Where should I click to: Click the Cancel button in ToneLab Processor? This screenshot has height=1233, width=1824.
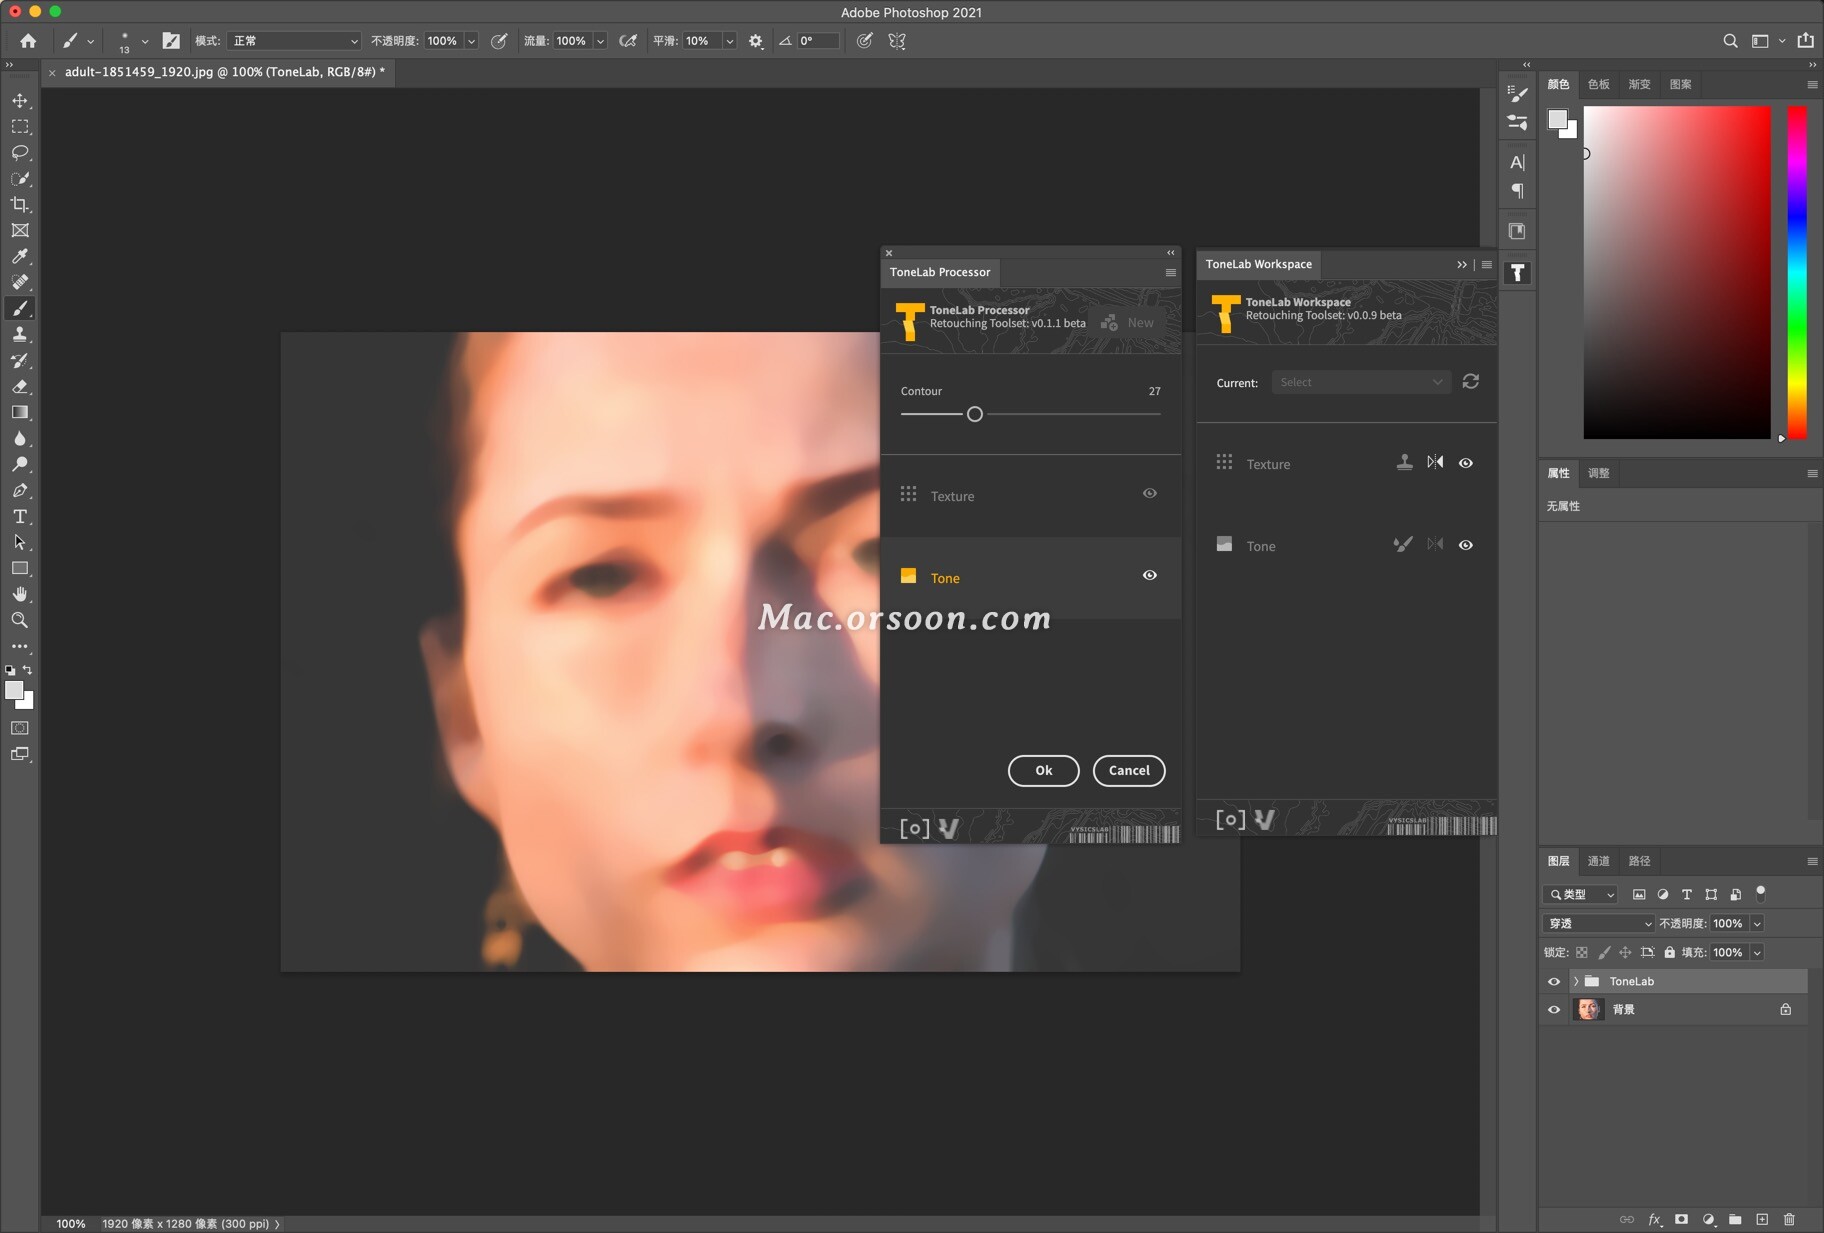(1129, 771)
